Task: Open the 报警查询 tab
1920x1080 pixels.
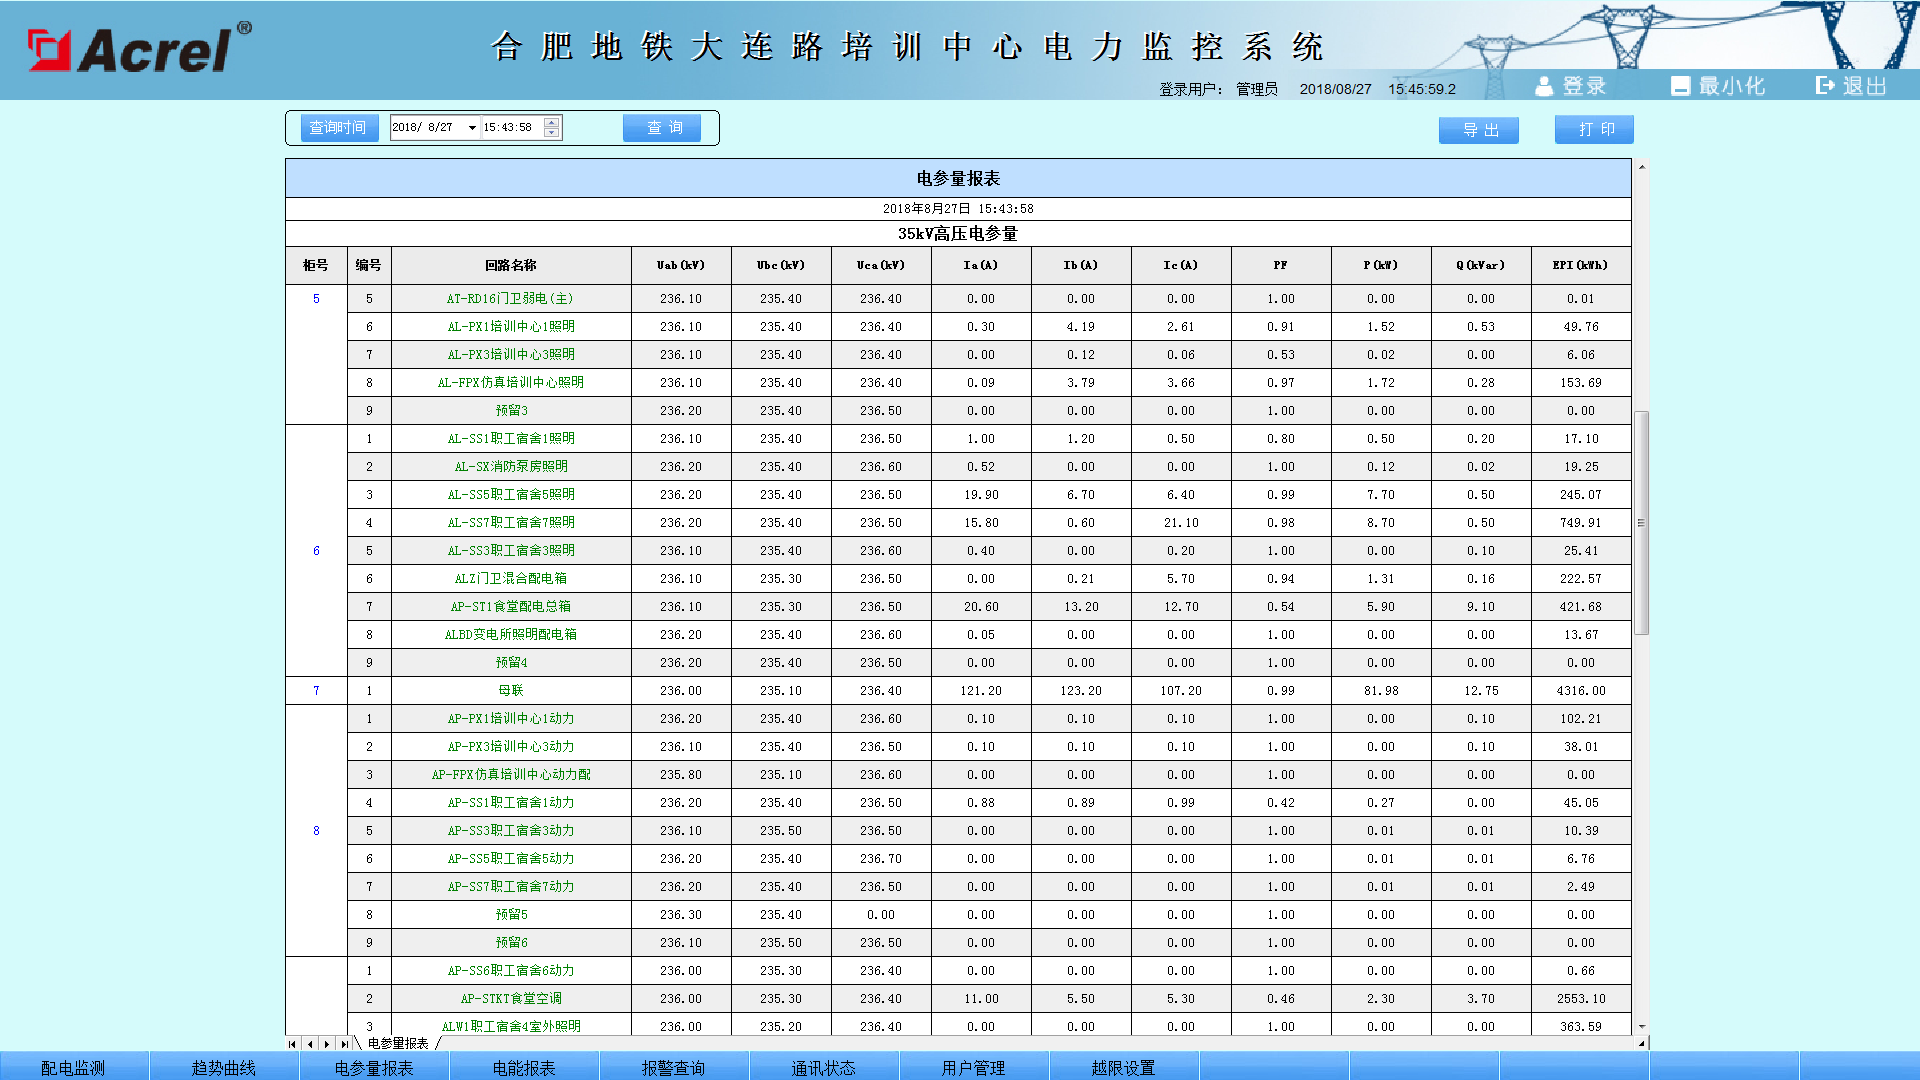Action: [x=674, y=1067]
